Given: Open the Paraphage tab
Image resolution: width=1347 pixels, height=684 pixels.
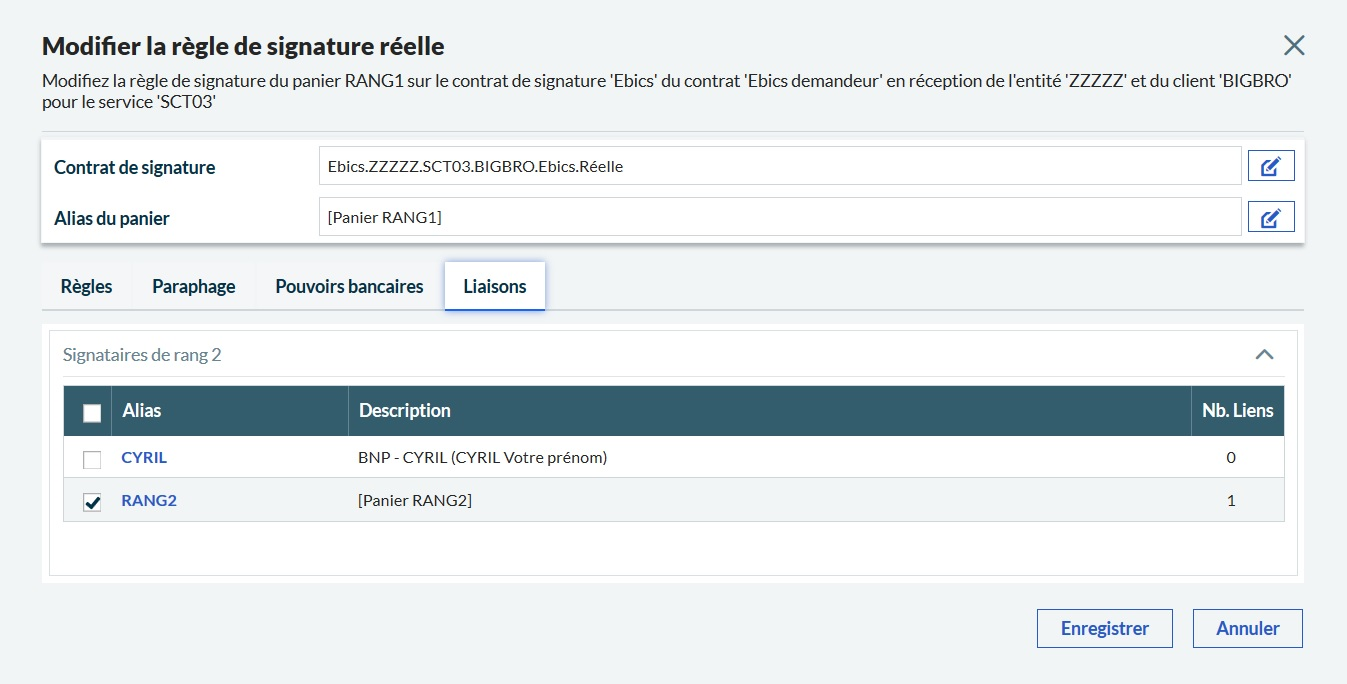Looking at the screenshot, I should click(x=194, y=286).
